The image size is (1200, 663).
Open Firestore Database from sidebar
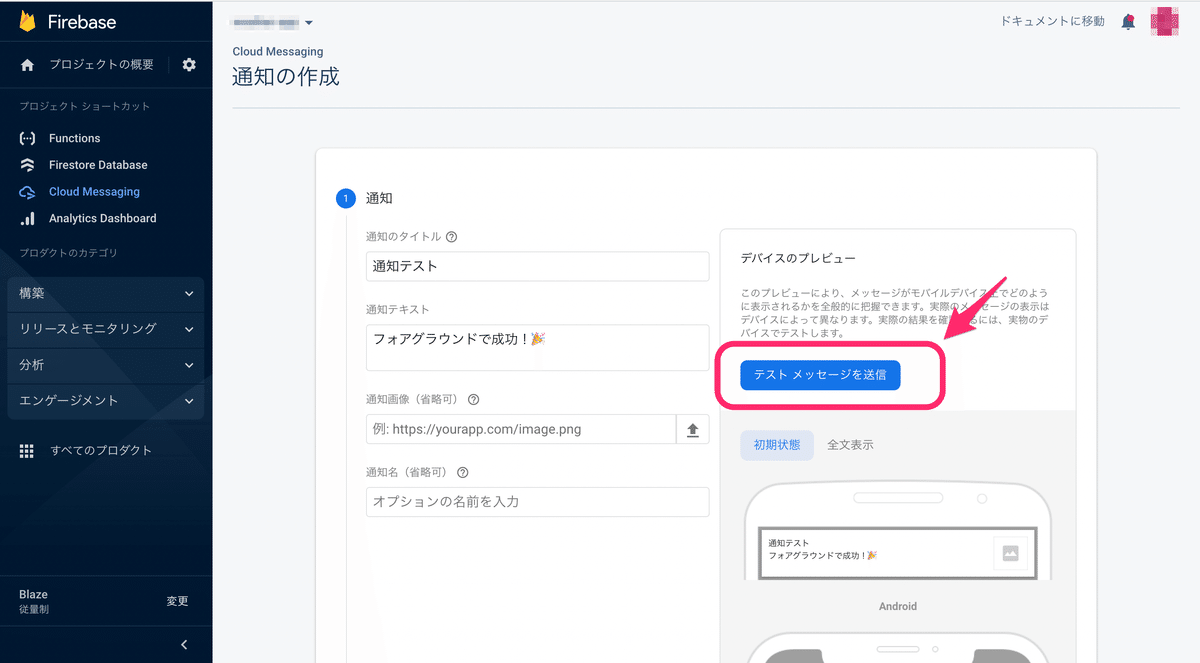tap(97, 165)
